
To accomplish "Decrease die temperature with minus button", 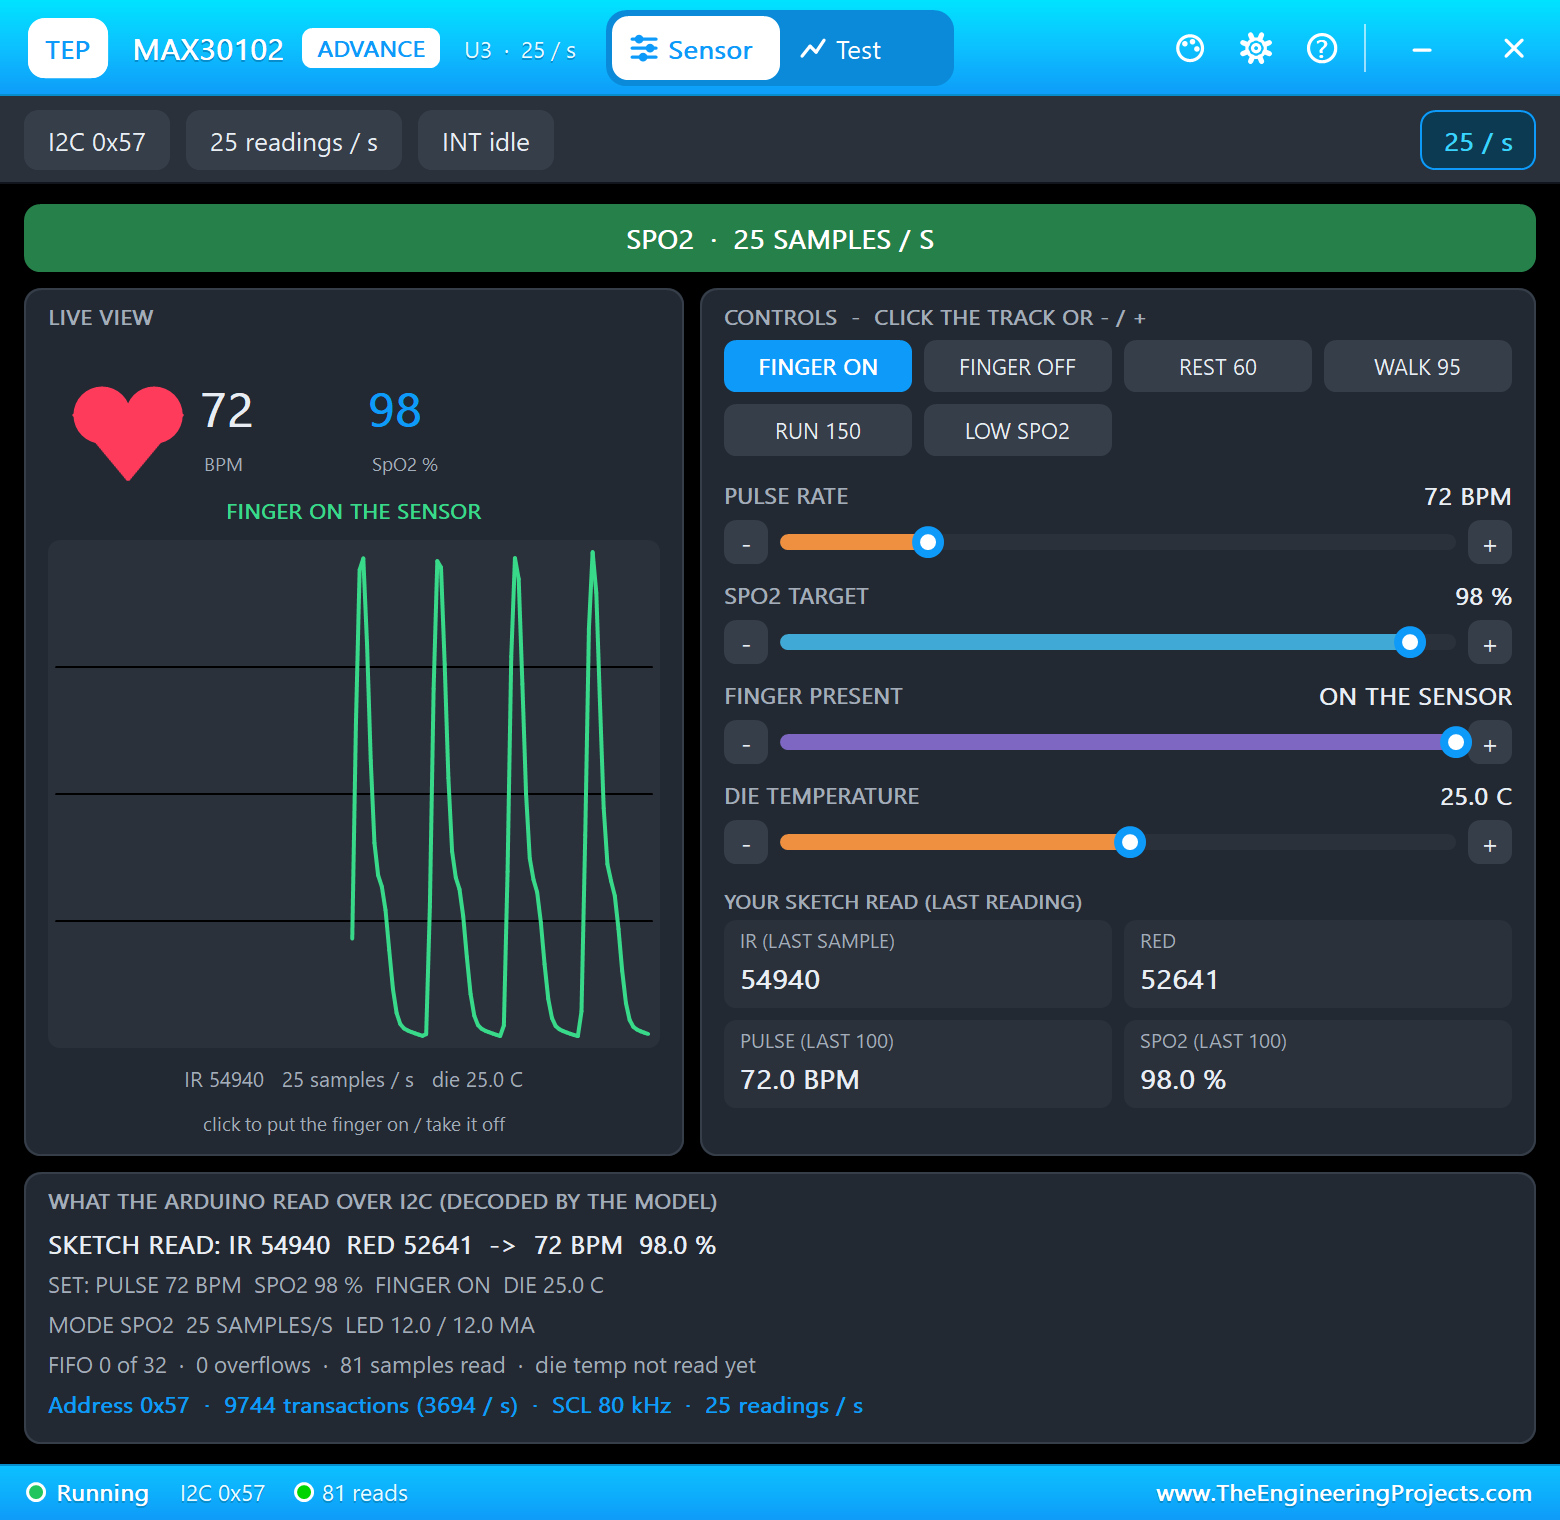I will pos(746,843).
